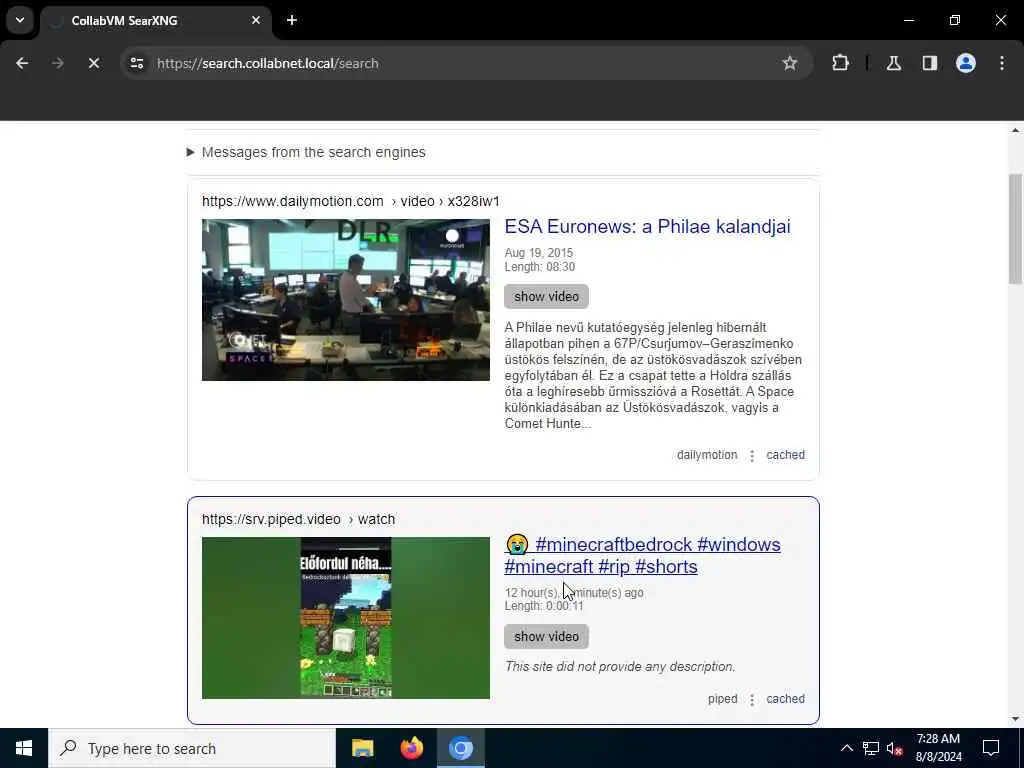The width and height of the screenshot is (1024, 768).
Task: Open cached version of piped result
Action: click(785, 699)
